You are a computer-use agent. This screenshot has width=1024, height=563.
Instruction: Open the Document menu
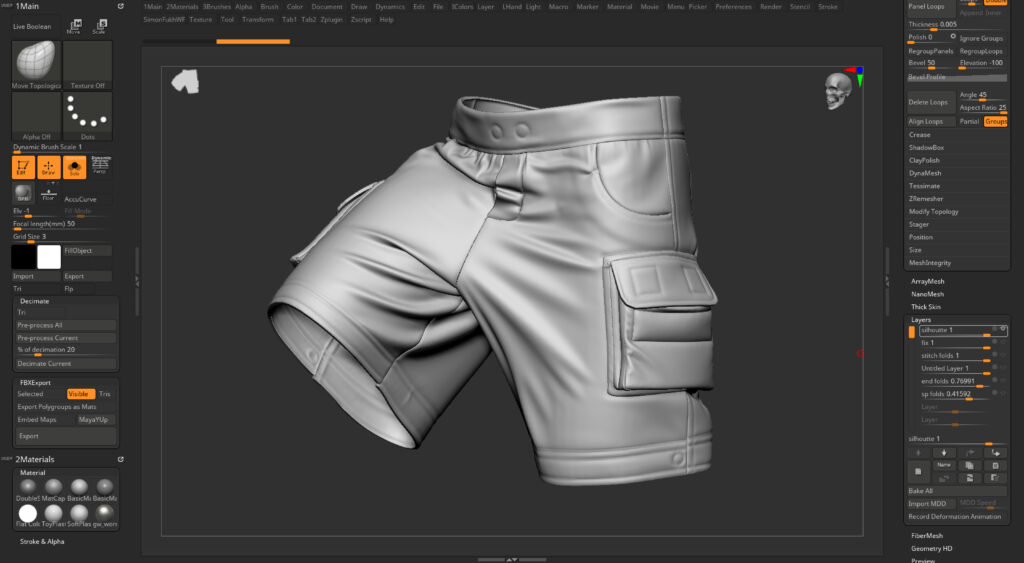click(x=327, y=7)
